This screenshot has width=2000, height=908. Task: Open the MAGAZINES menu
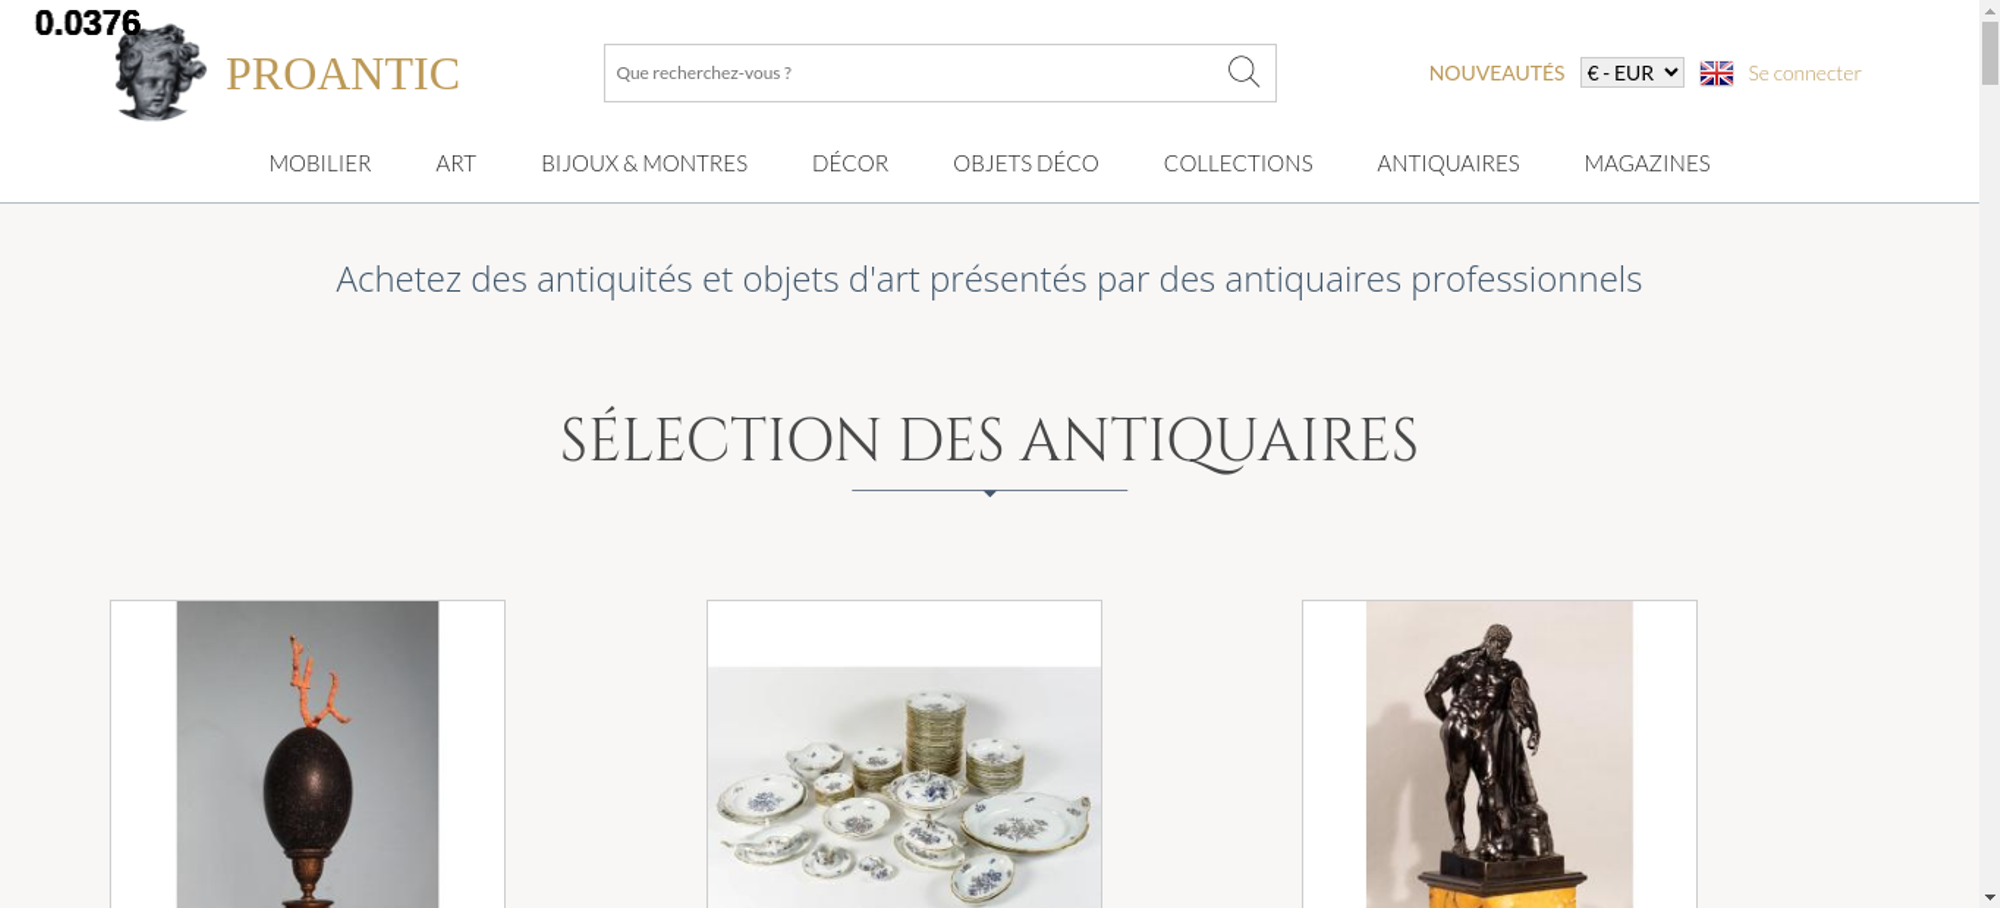1647,163
